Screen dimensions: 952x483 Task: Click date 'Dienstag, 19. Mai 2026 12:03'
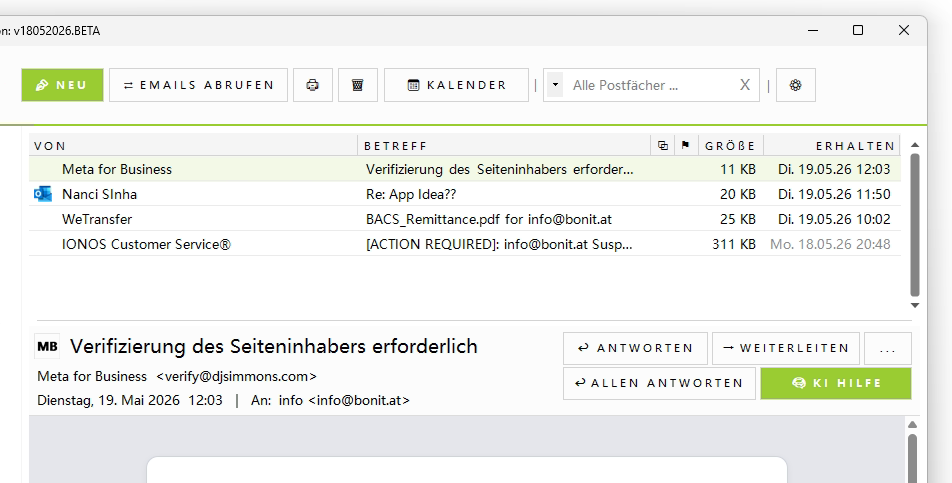(x=130, y=400)
